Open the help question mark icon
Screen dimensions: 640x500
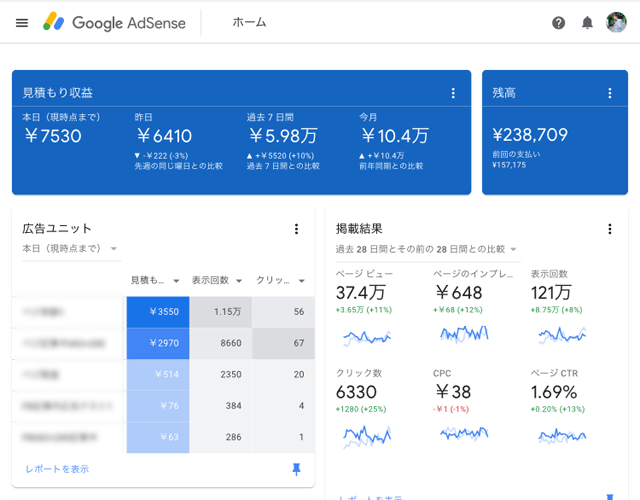(558, 23)
